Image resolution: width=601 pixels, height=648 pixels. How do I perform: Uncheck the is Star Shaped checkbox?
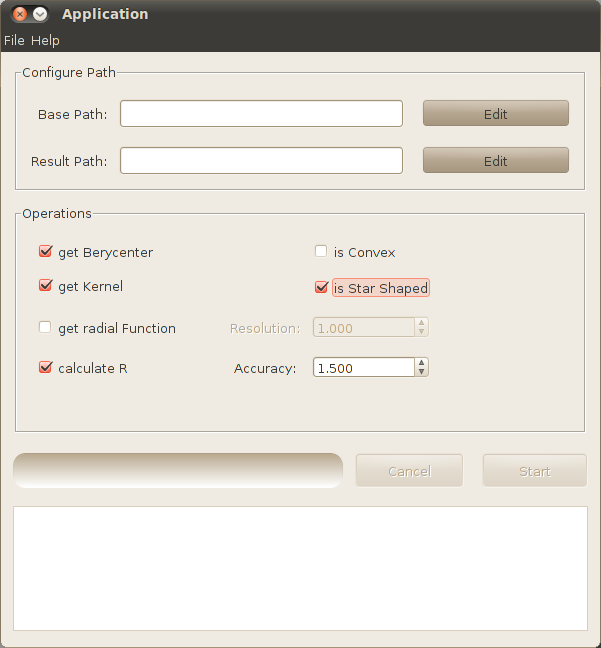point(321,288)
